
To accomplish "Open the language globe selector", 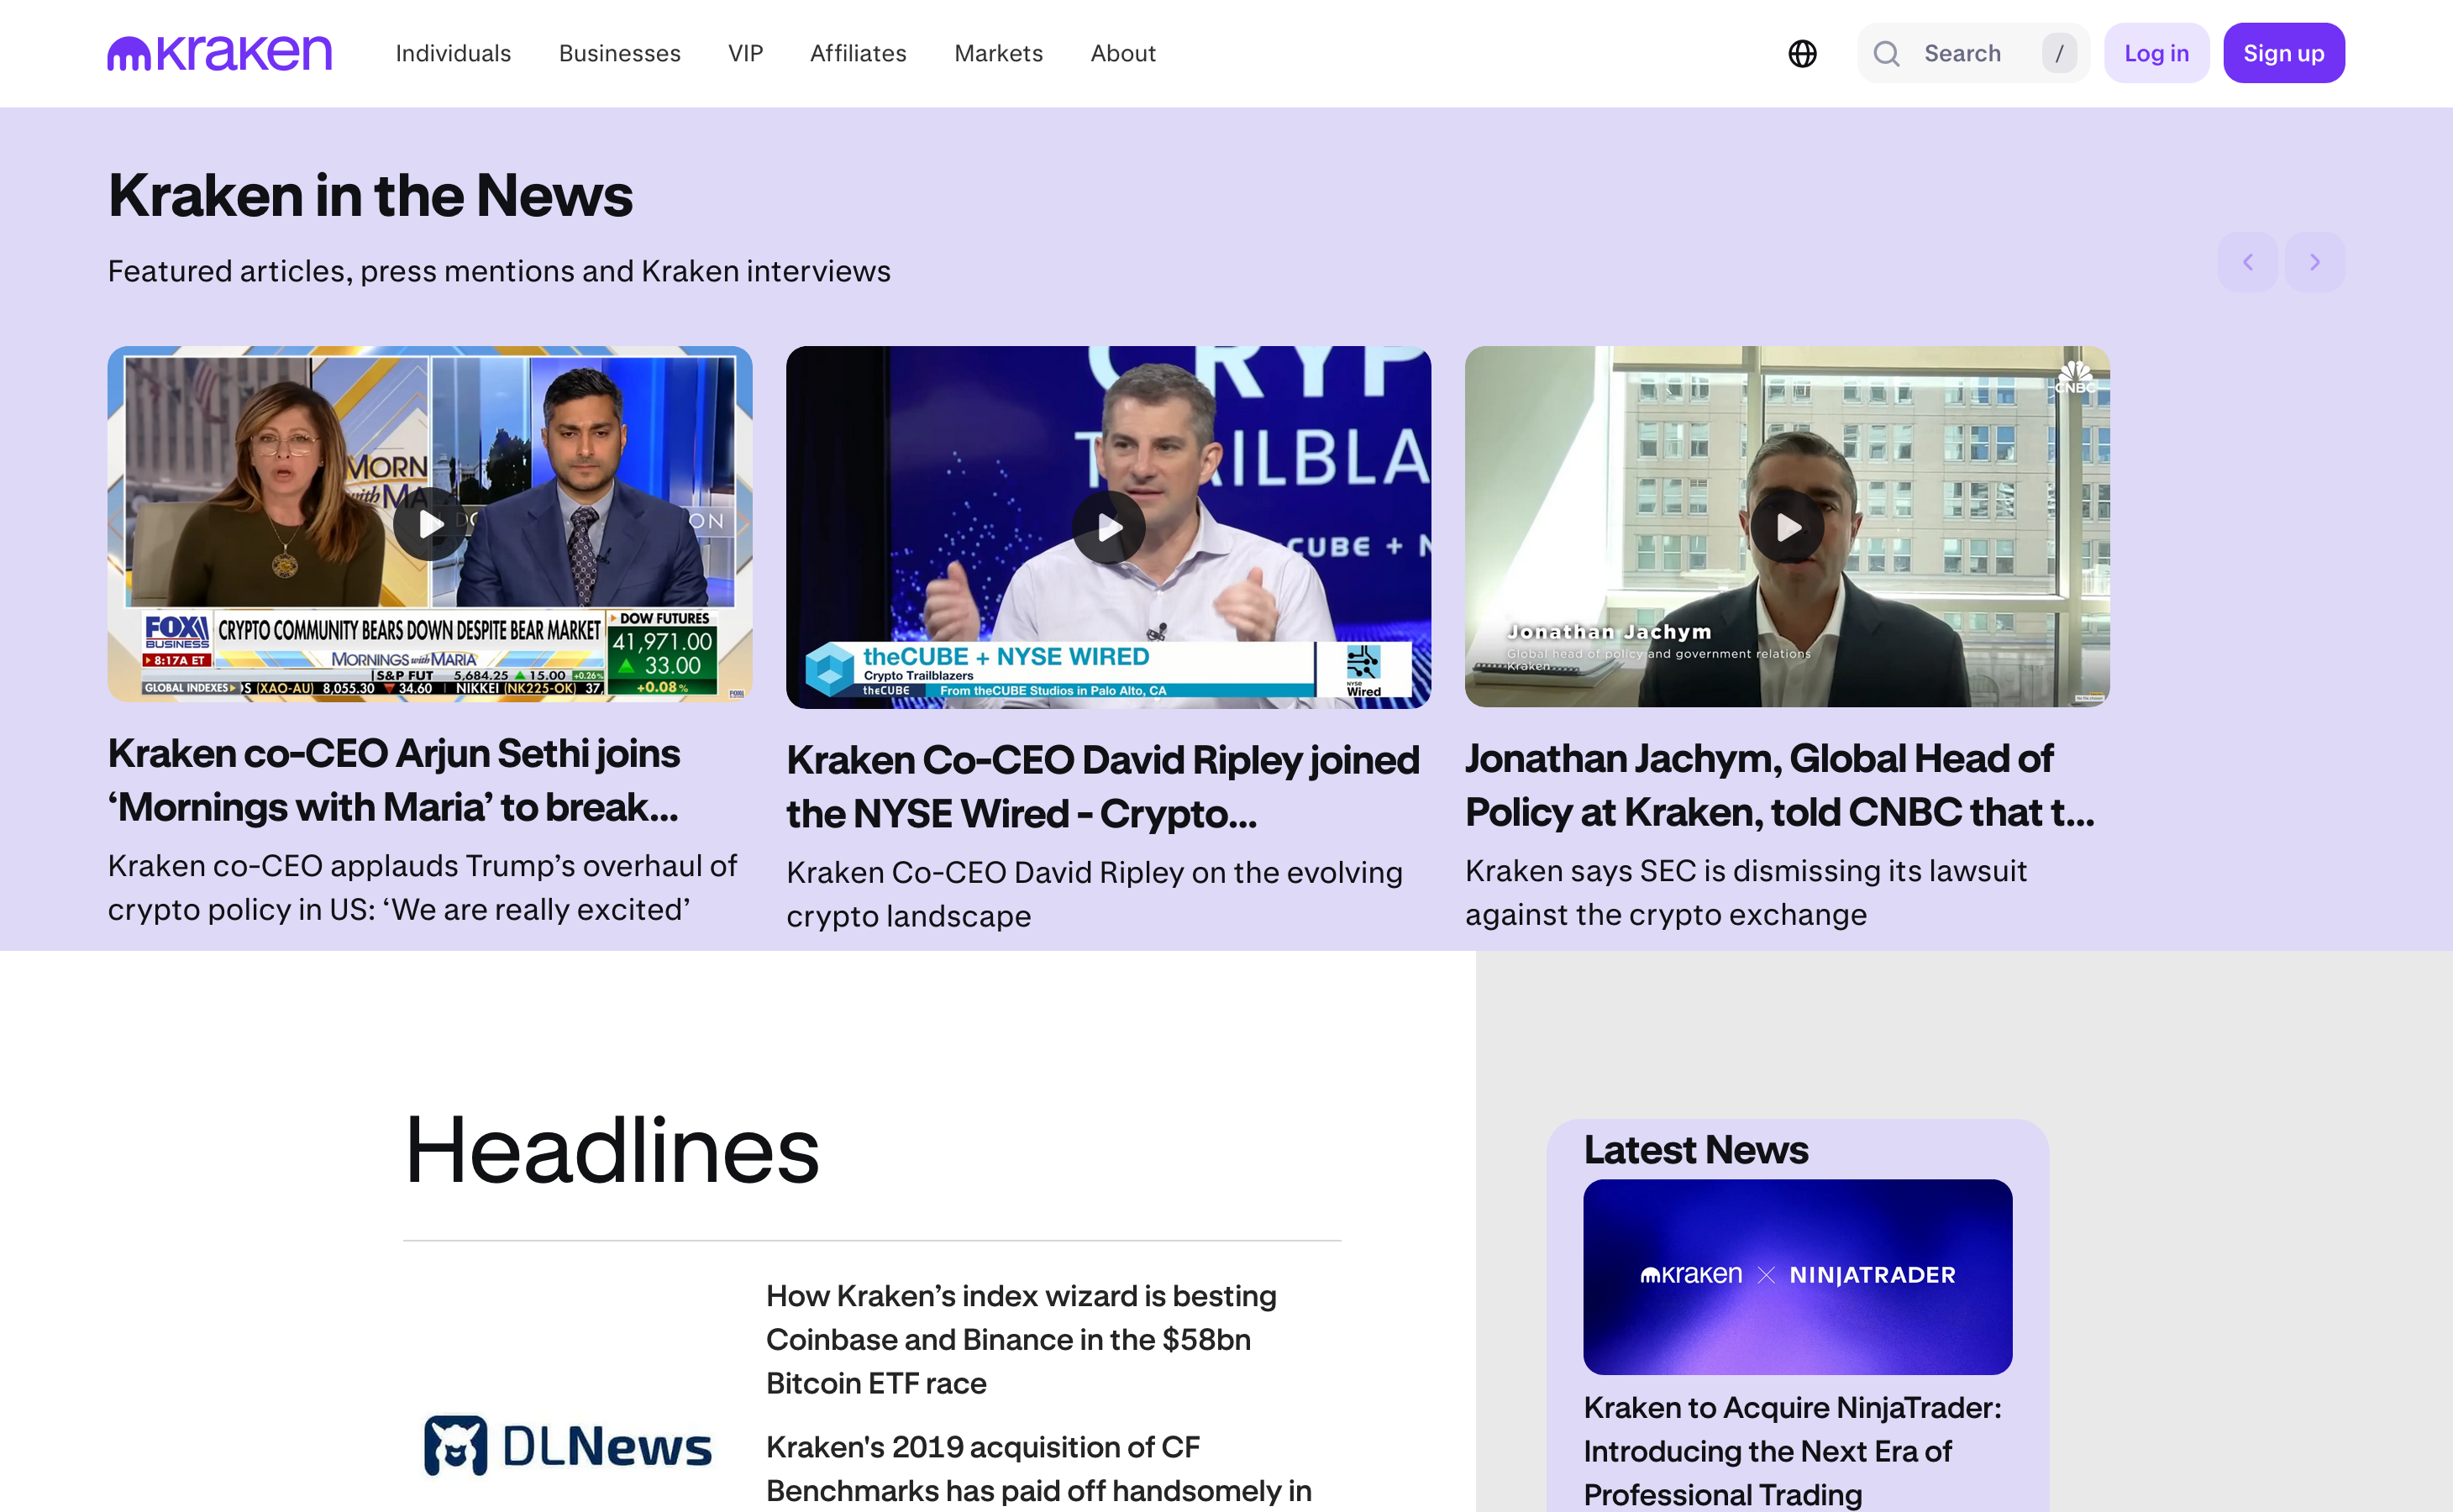I will coord(1802,53).
